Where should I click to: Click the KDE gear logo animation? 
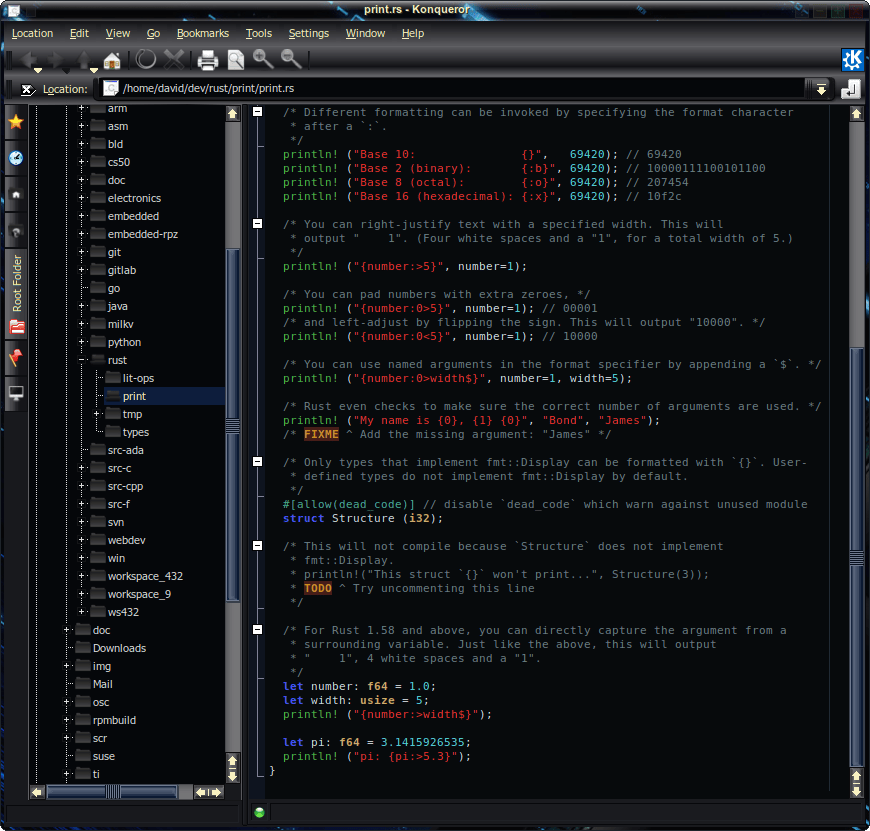[852, 59]
